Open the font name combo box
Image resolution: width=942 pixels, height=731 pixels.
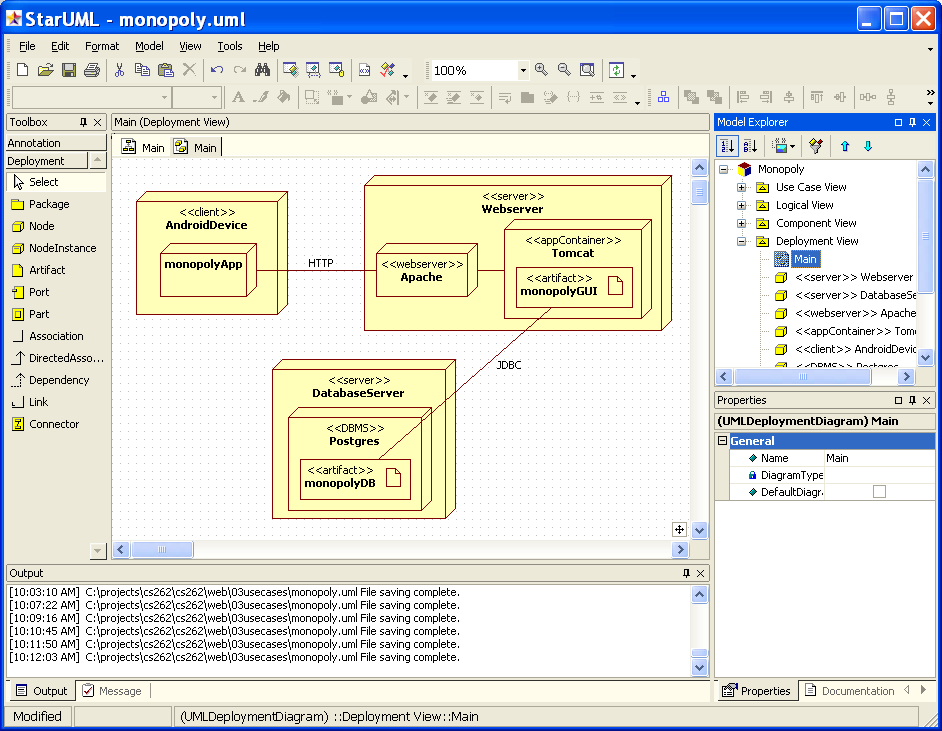tap(91, 97)
